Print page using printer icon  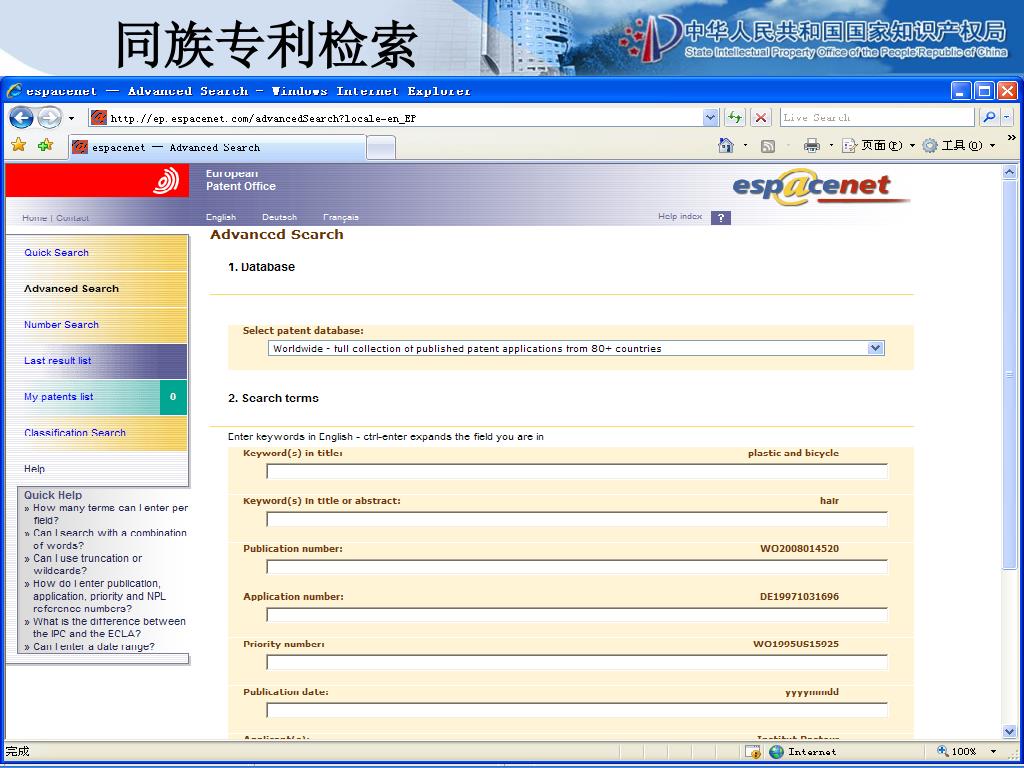click(x=812, y=146)
